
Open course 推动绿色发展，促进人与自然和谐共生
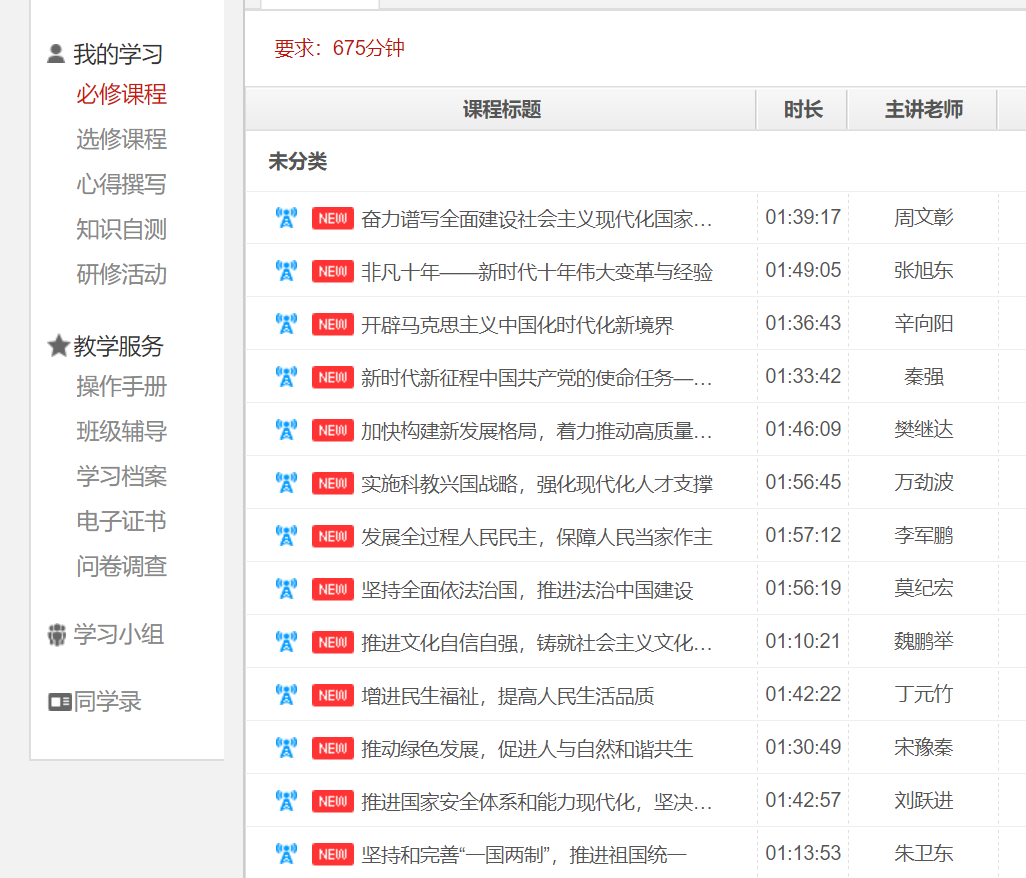tap(526, 749)
